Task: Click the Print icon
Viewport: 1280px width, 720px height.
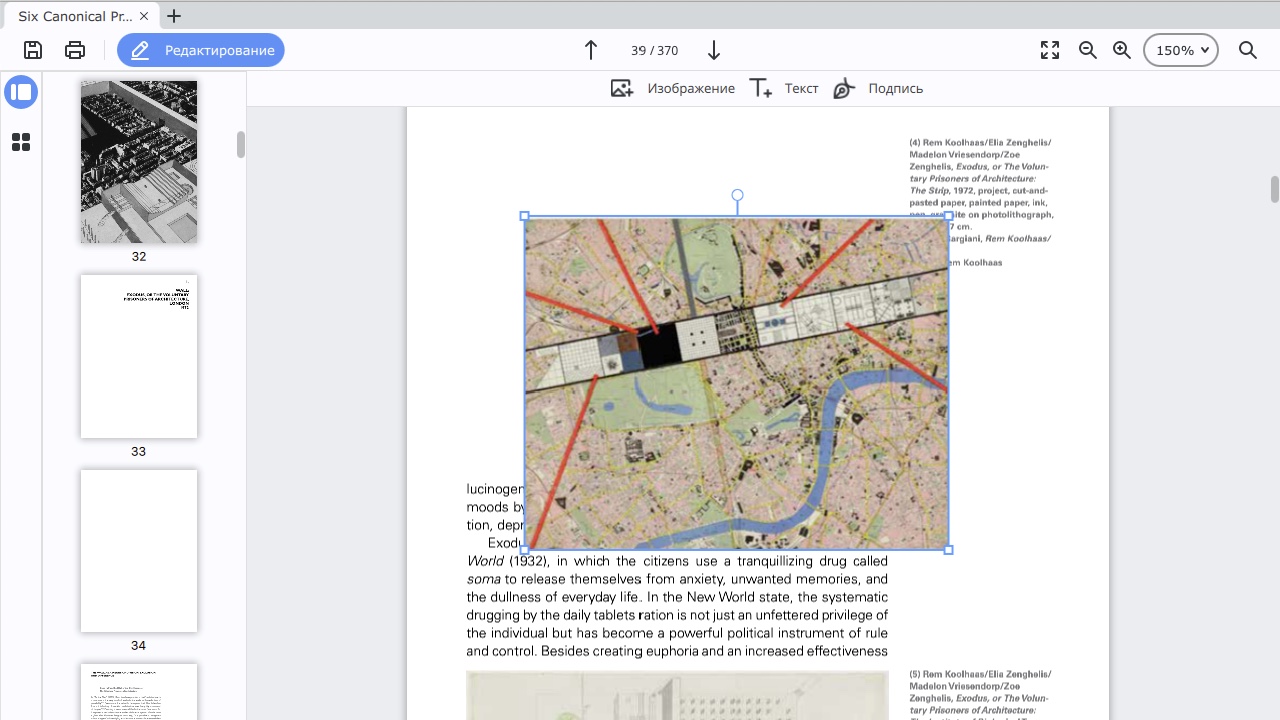Action: pos(75,50)
